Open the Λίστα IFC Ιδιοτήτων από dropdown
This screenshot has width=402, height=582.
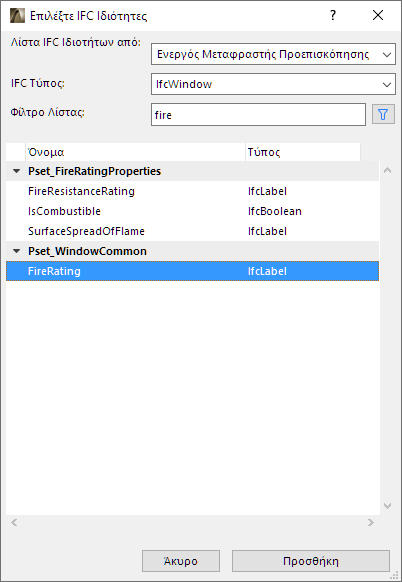tap(273, 54)
